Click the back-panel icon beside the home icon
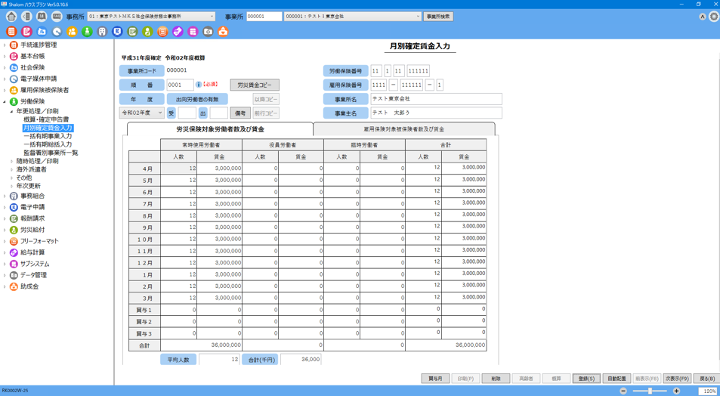The width and height of the screenshot is (720, 396). coord(27,17)
